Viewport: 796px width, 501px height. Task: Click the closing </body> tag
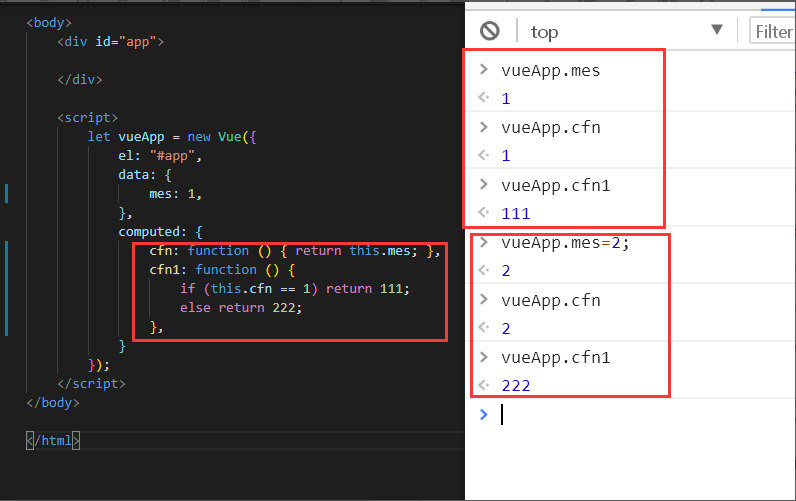[53, 403]
